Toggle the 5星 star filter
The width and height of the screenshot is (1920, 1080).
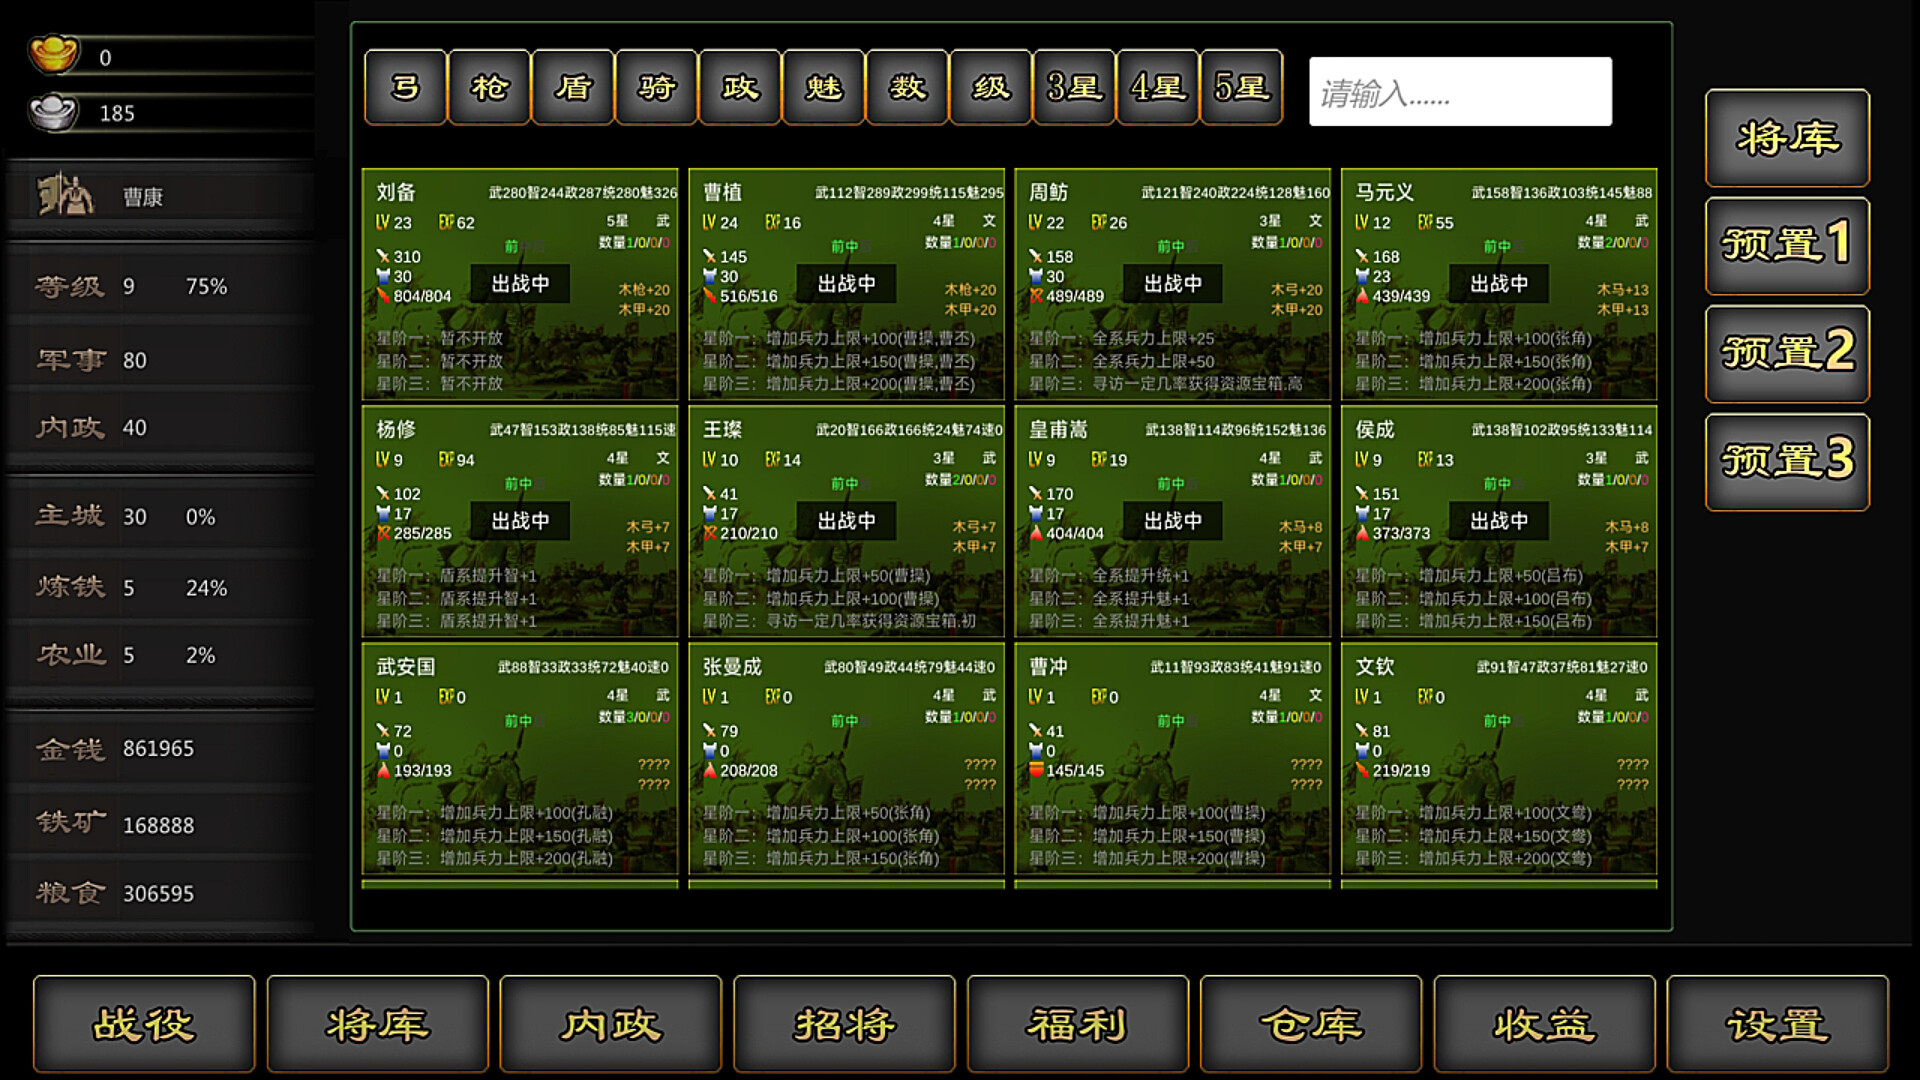[x=1241, y=88]
